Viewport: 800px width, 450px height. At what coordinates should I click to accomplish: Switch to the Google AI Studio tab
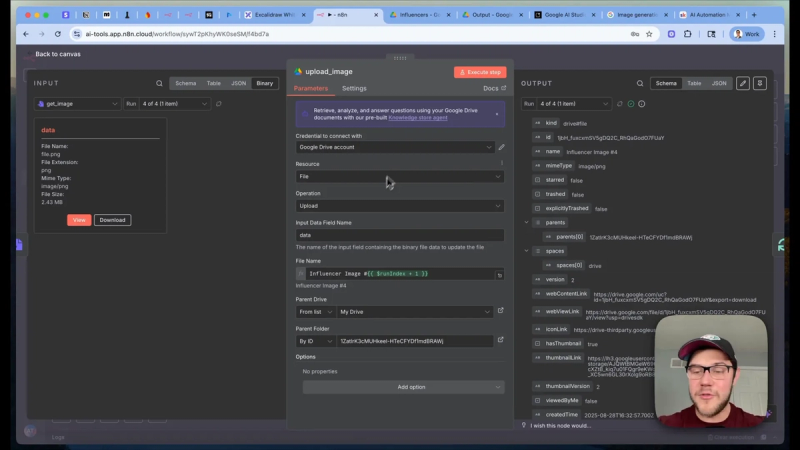click(x=564, y=15)
